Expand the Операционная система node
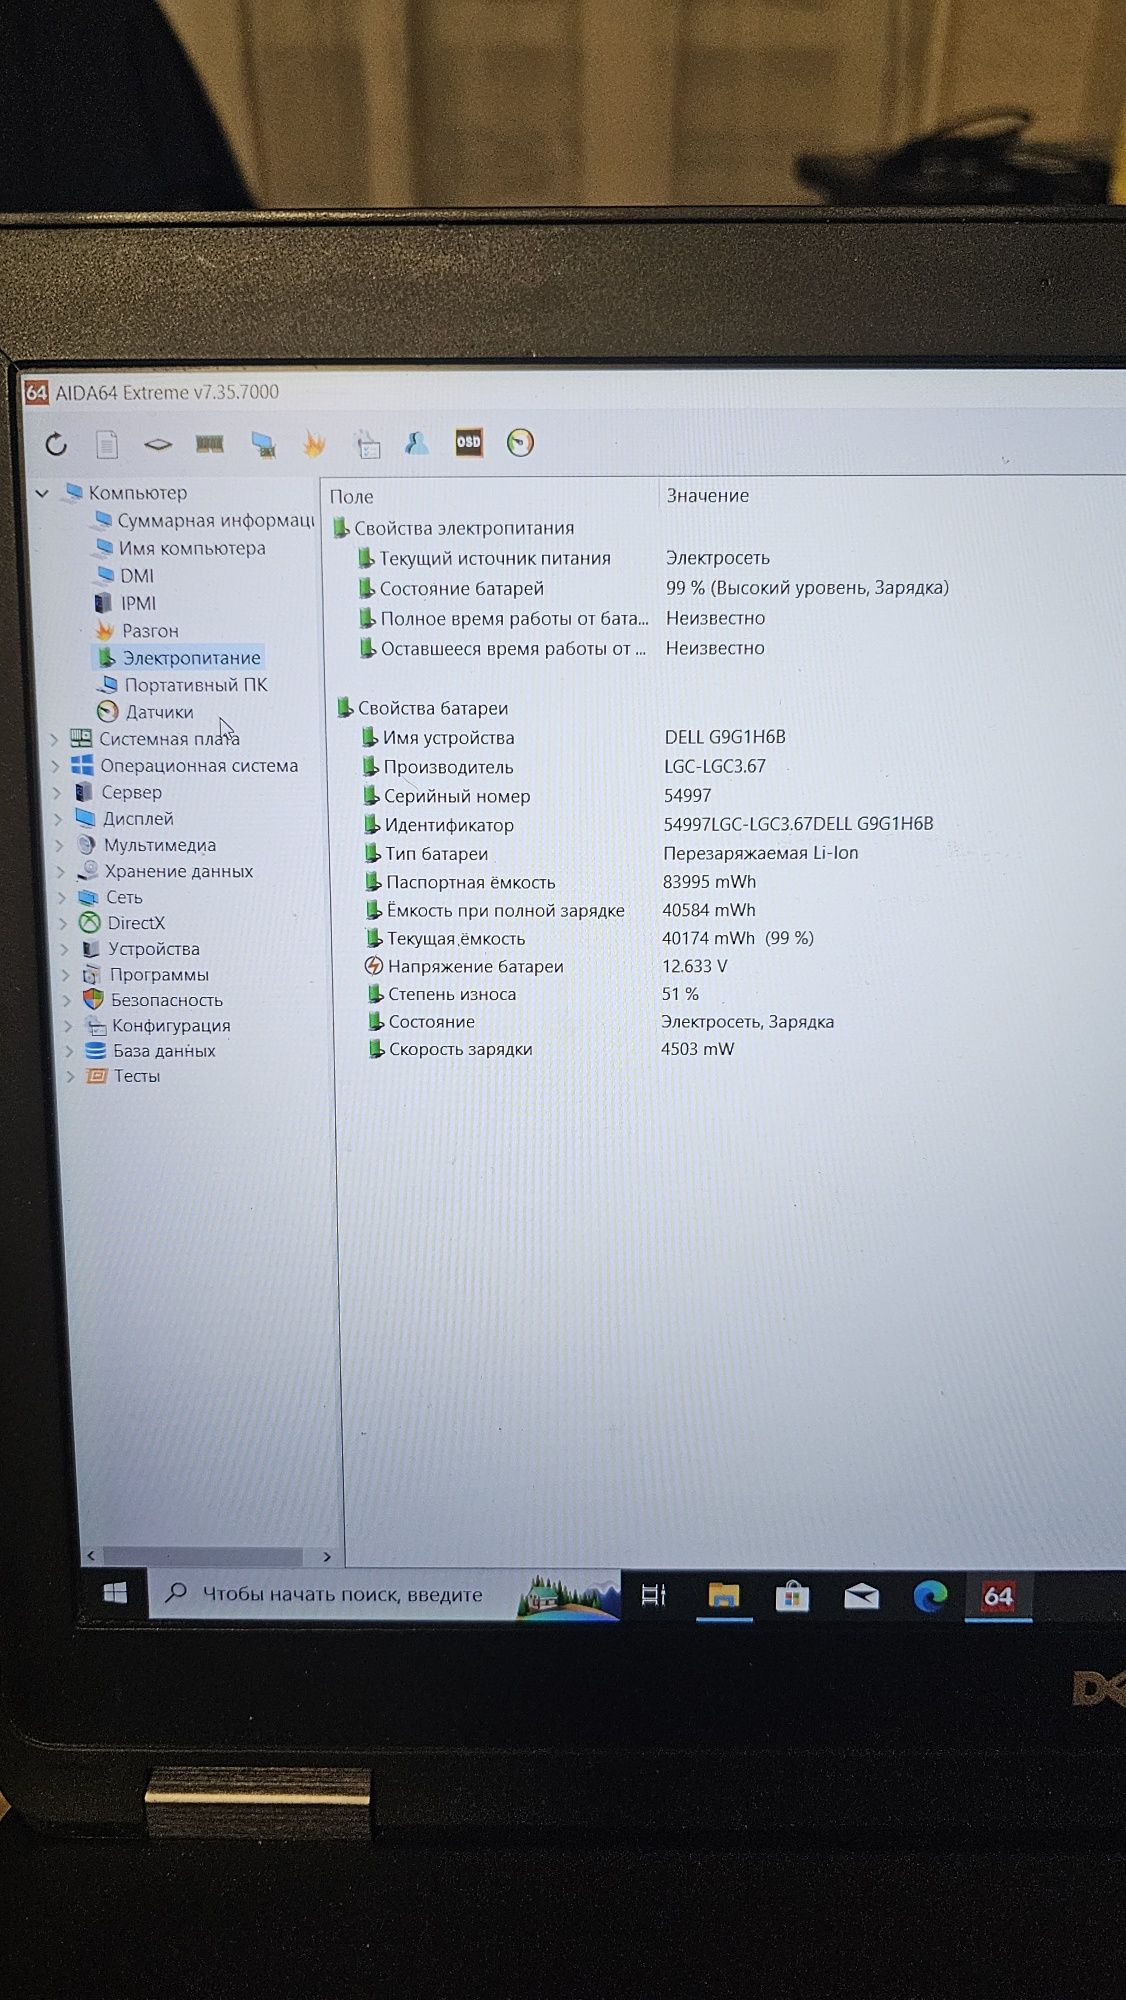1126x2000 pixels. tap(55, 766)
